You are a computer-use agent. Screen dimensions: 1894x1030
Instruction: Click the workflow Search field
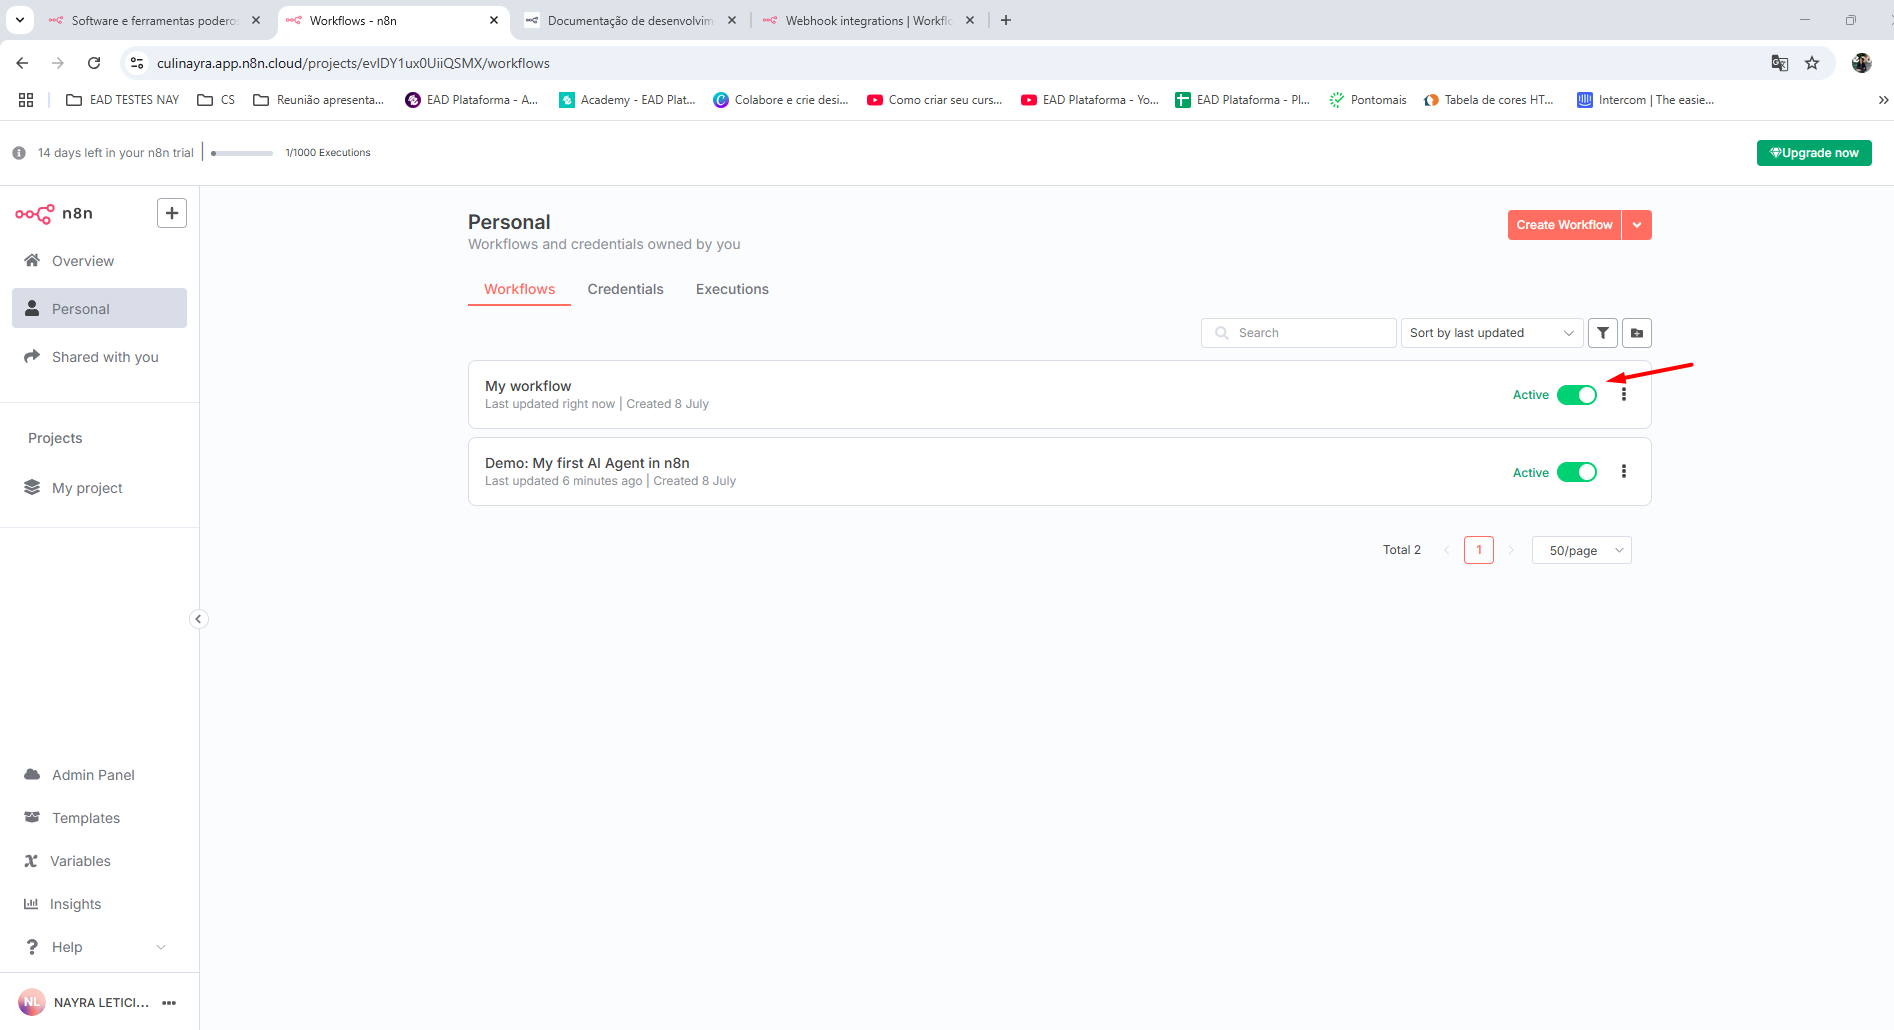[x=1298, y=333]
